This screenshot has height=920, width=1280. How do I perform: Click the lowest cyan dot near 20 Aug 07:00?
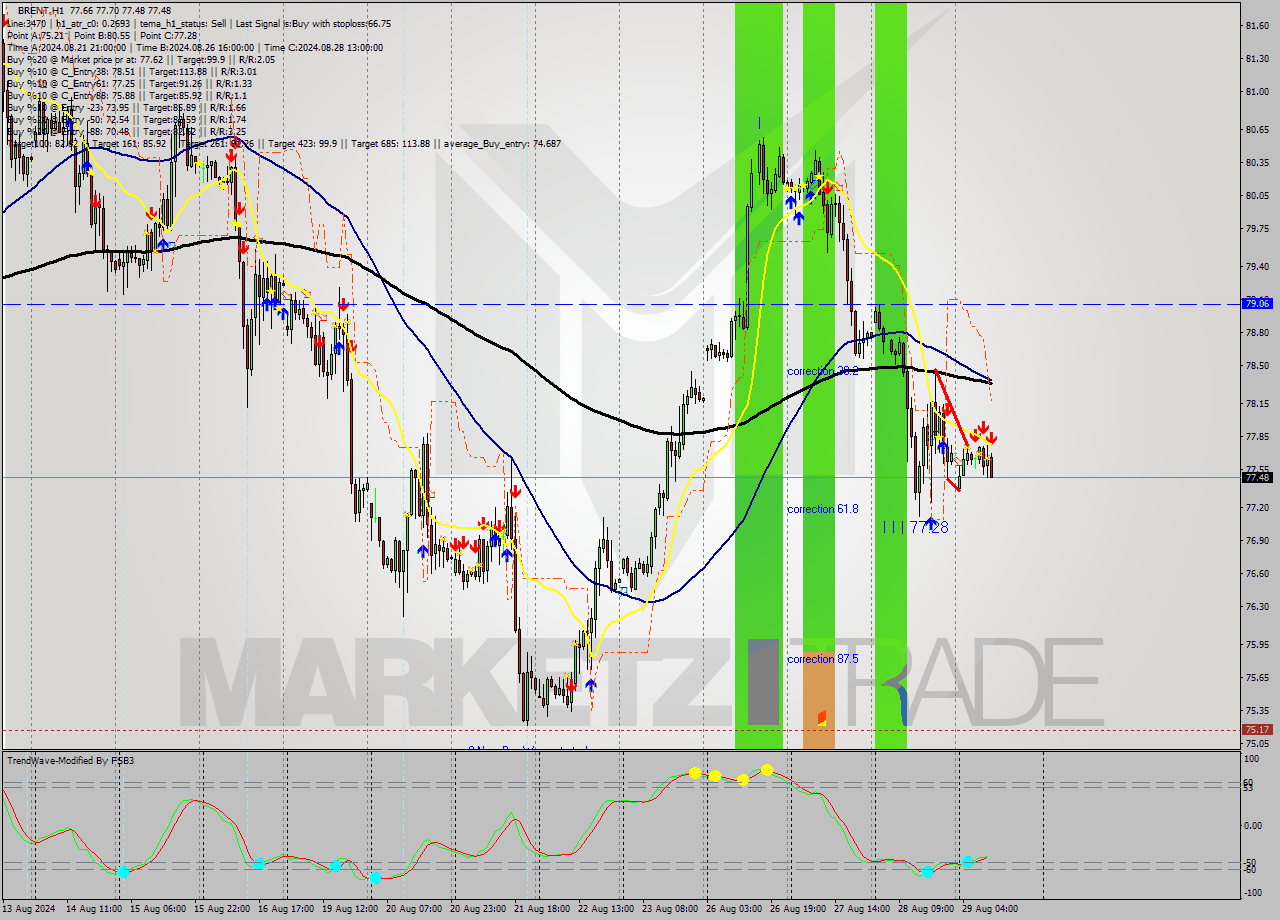pos(375,877)
